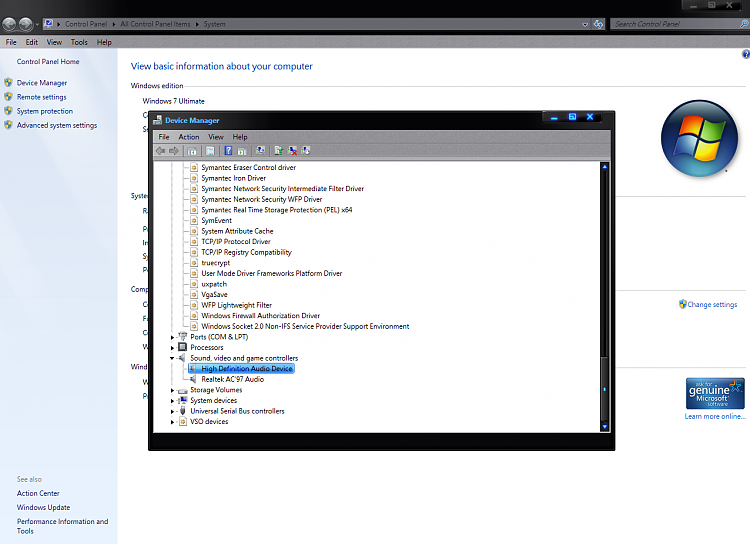750x544 pixels.
Task: Click the Ports (COM & LPT) category icon
Action: click(182, 336)
